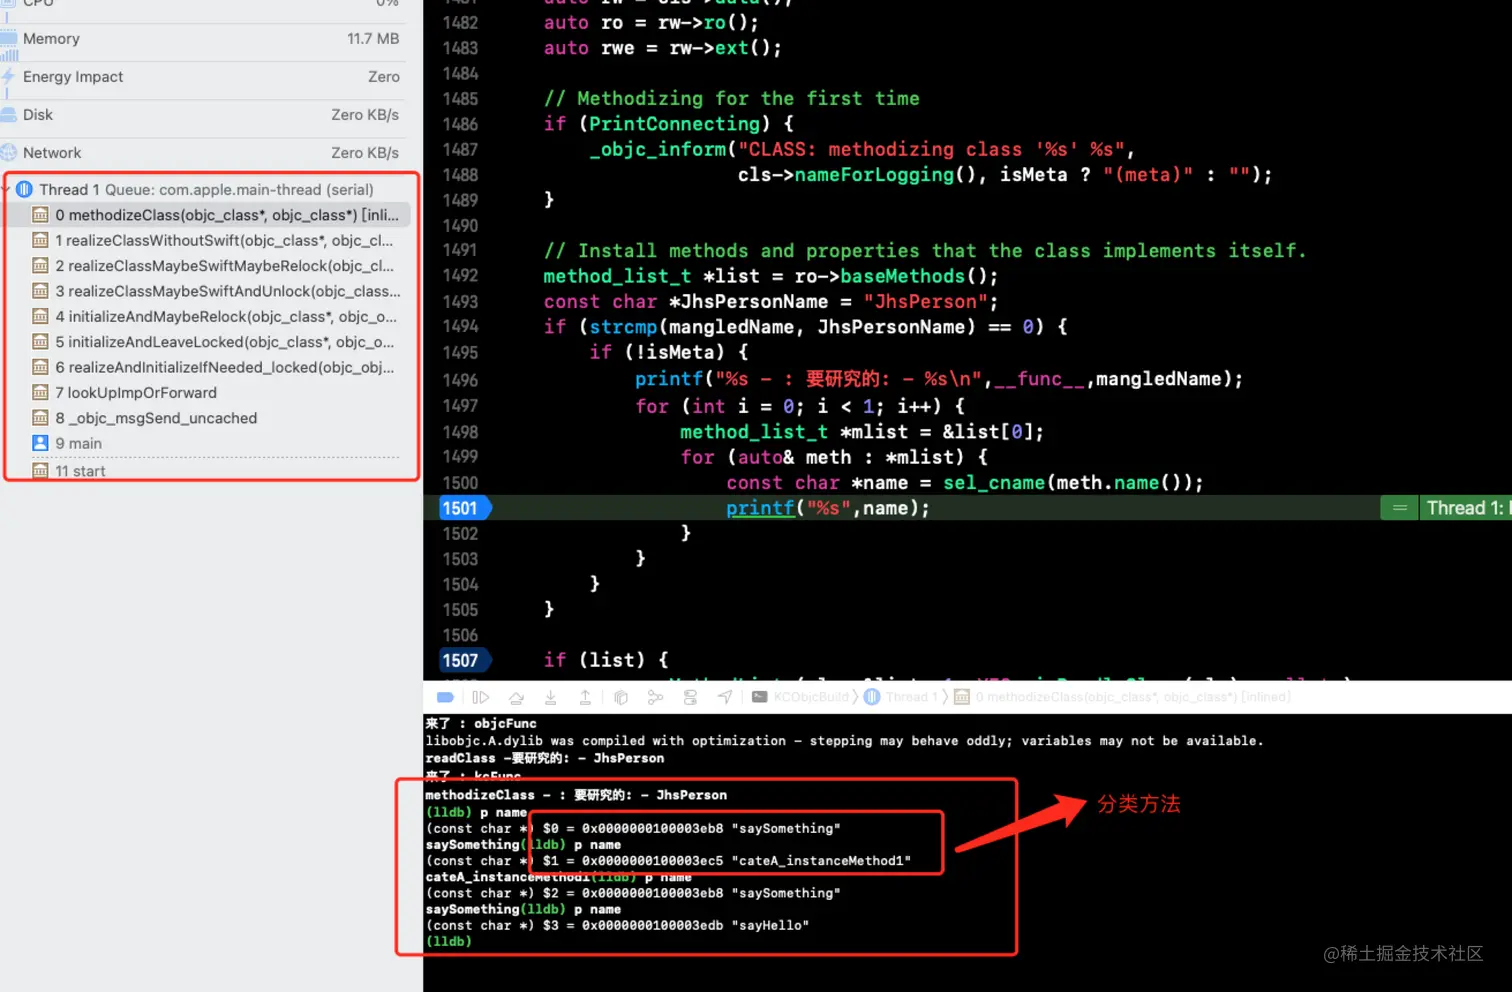
Task: Toggle the breakpoint at line 1507
Action: click(464, 660)
